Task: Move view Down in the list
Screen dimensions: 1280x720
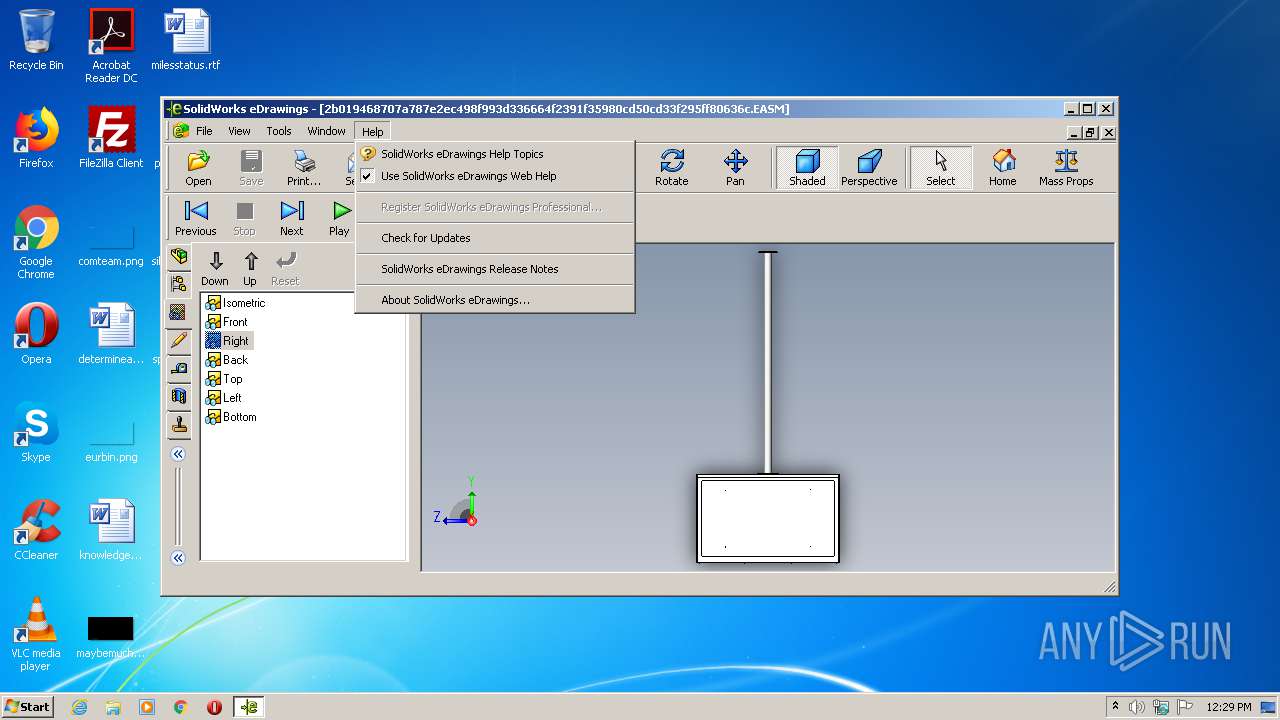Action: (x=215, y=268)
